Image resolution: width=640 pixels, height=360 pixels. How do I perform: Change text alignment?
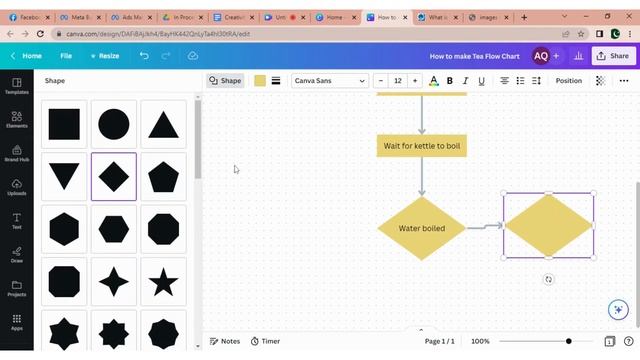click(504, 81)
